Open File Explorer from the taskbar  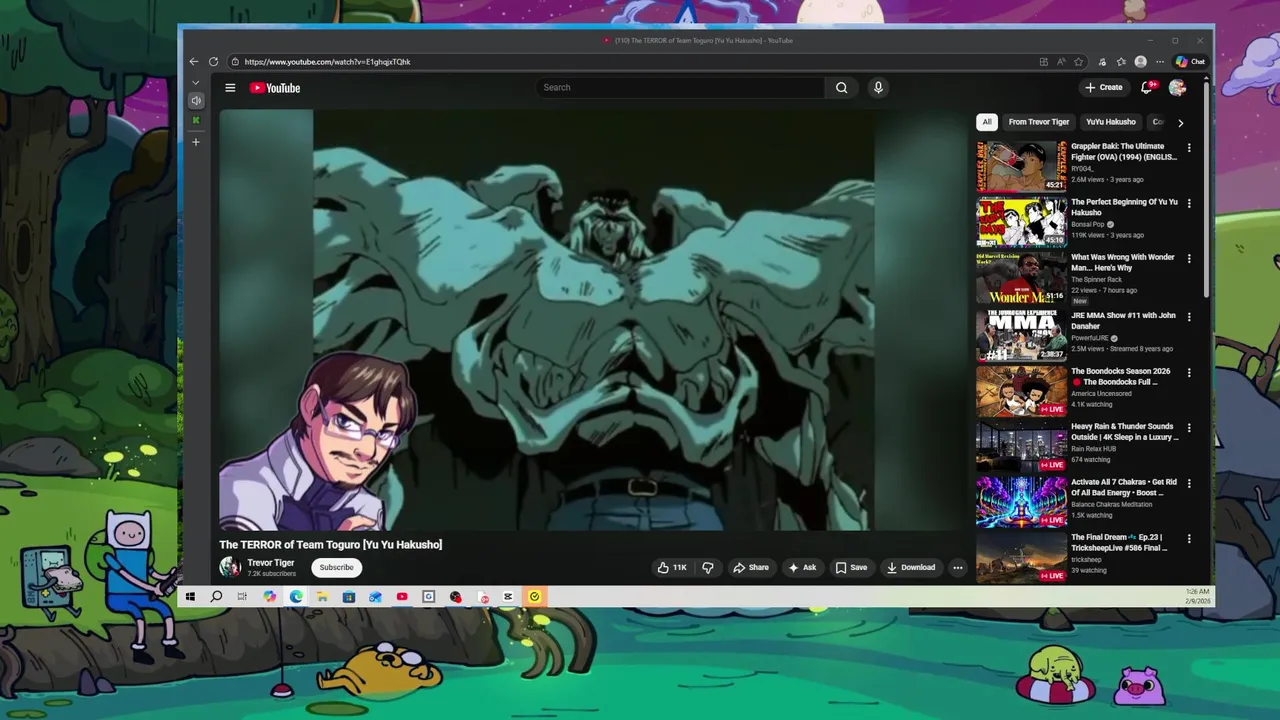[x=322, y=597]
